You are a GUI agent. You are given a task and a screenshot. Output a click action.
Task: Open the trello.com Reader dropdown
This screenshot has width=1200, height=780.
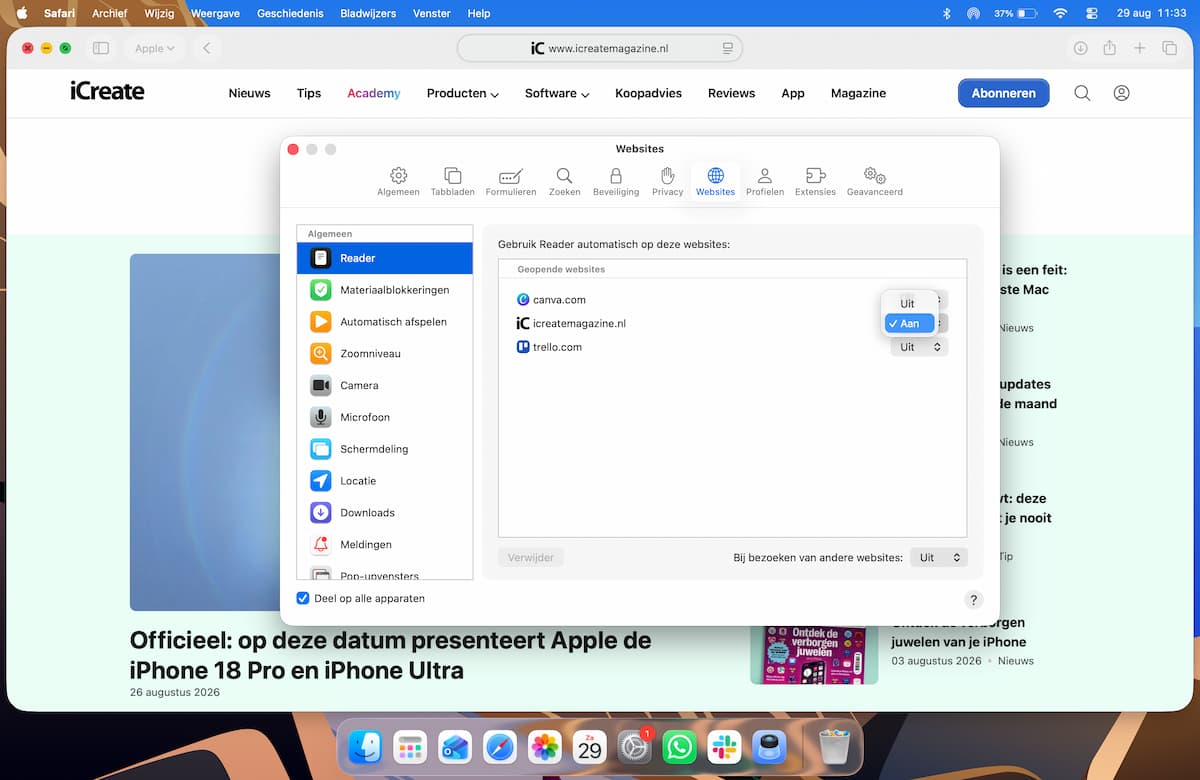click(919, 347)
